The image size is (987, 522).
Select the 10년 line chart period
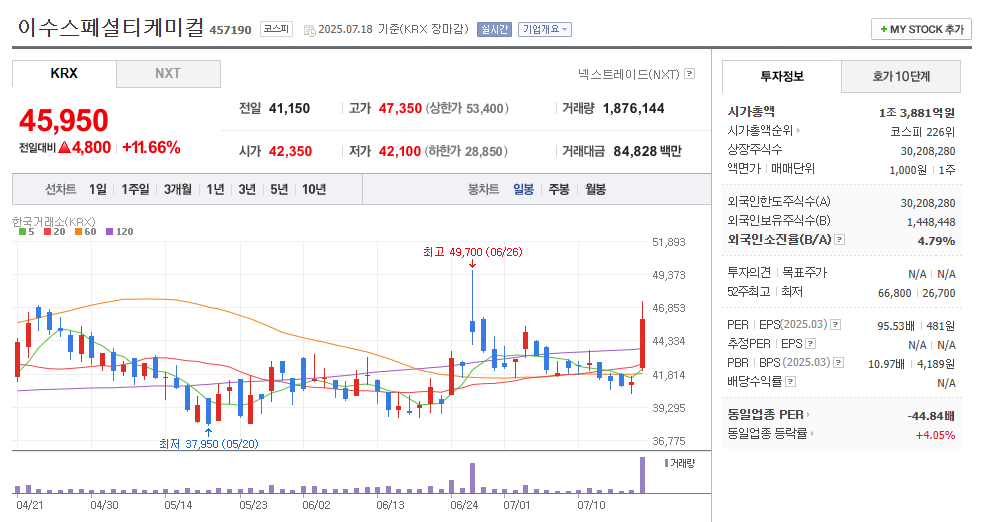pos(313,189)
